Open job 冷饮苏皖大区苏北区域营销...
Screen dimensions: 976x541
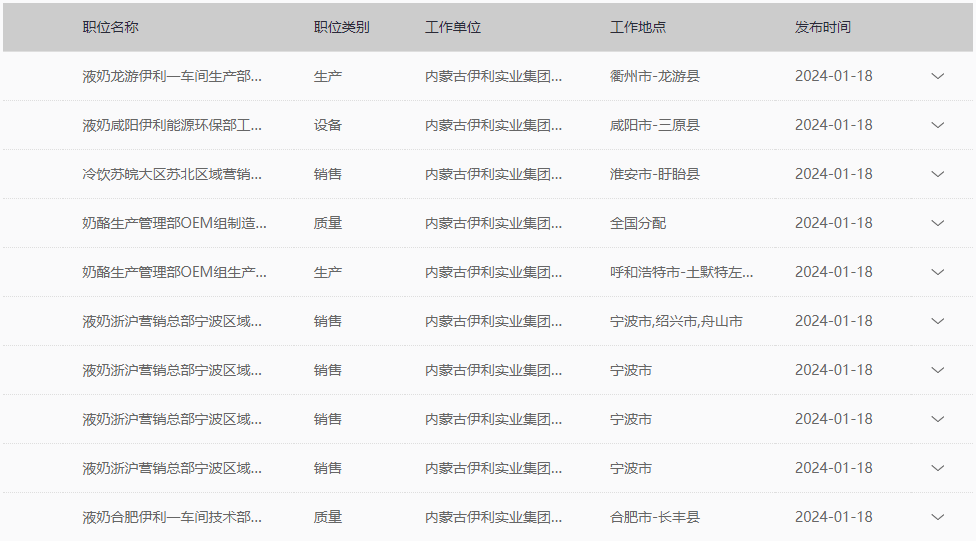point(172,174)
